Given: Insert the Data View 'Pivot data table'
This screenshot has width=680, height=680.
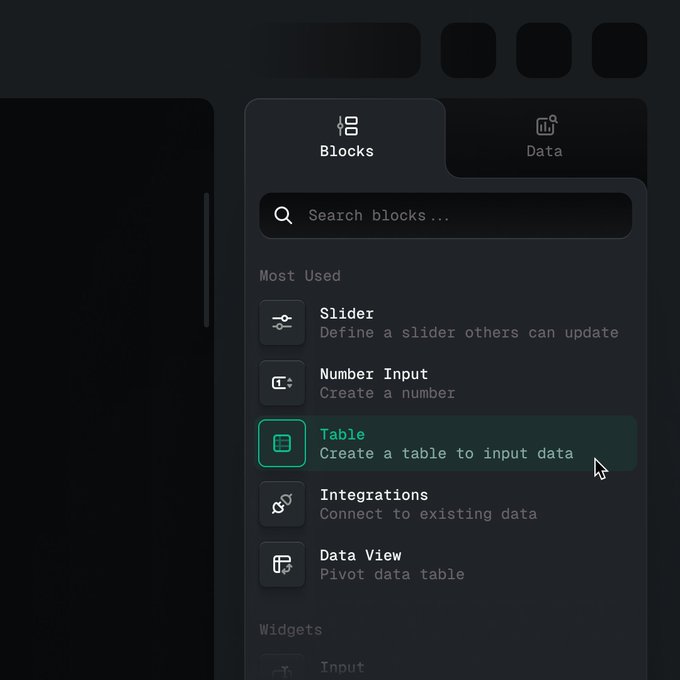Looking at the screenshot, I should tap(392, 574).
